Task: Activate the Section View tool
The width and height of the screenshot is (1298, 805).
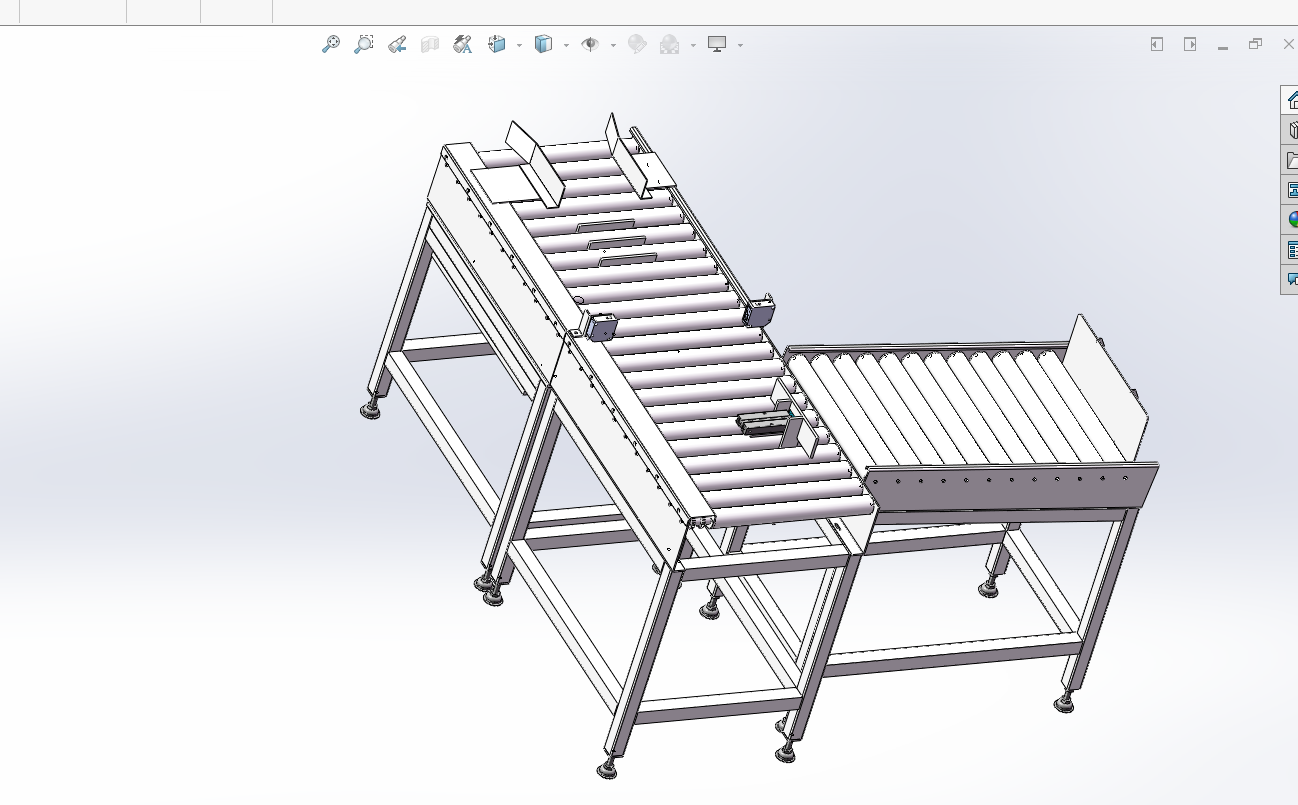Action: tap(430, 44)
